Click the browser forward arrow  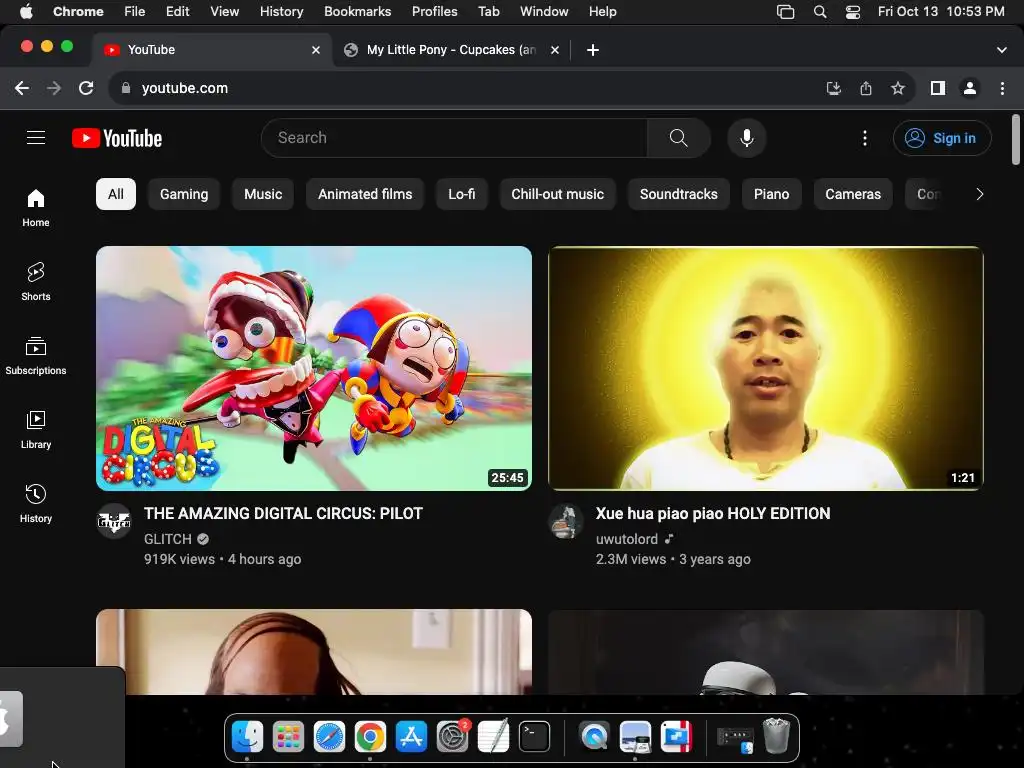(54, 88)
